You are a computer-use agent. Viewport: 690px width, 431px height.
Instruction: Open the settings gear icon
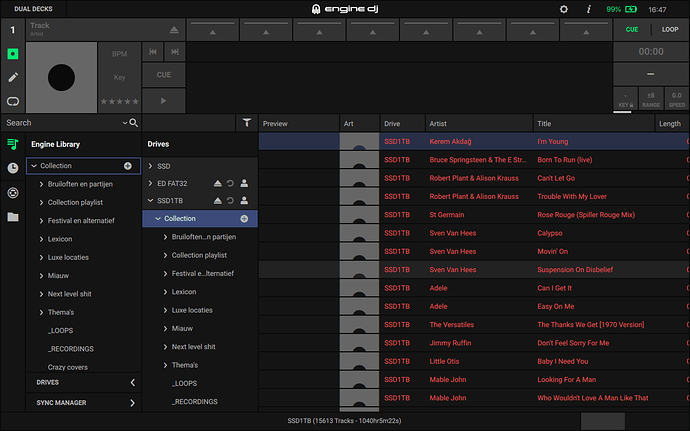coord(564,9)
